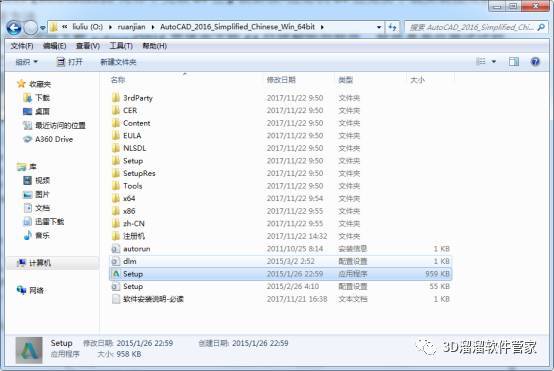
Task: Click the x64 folder icon
Action: point(116,198)
